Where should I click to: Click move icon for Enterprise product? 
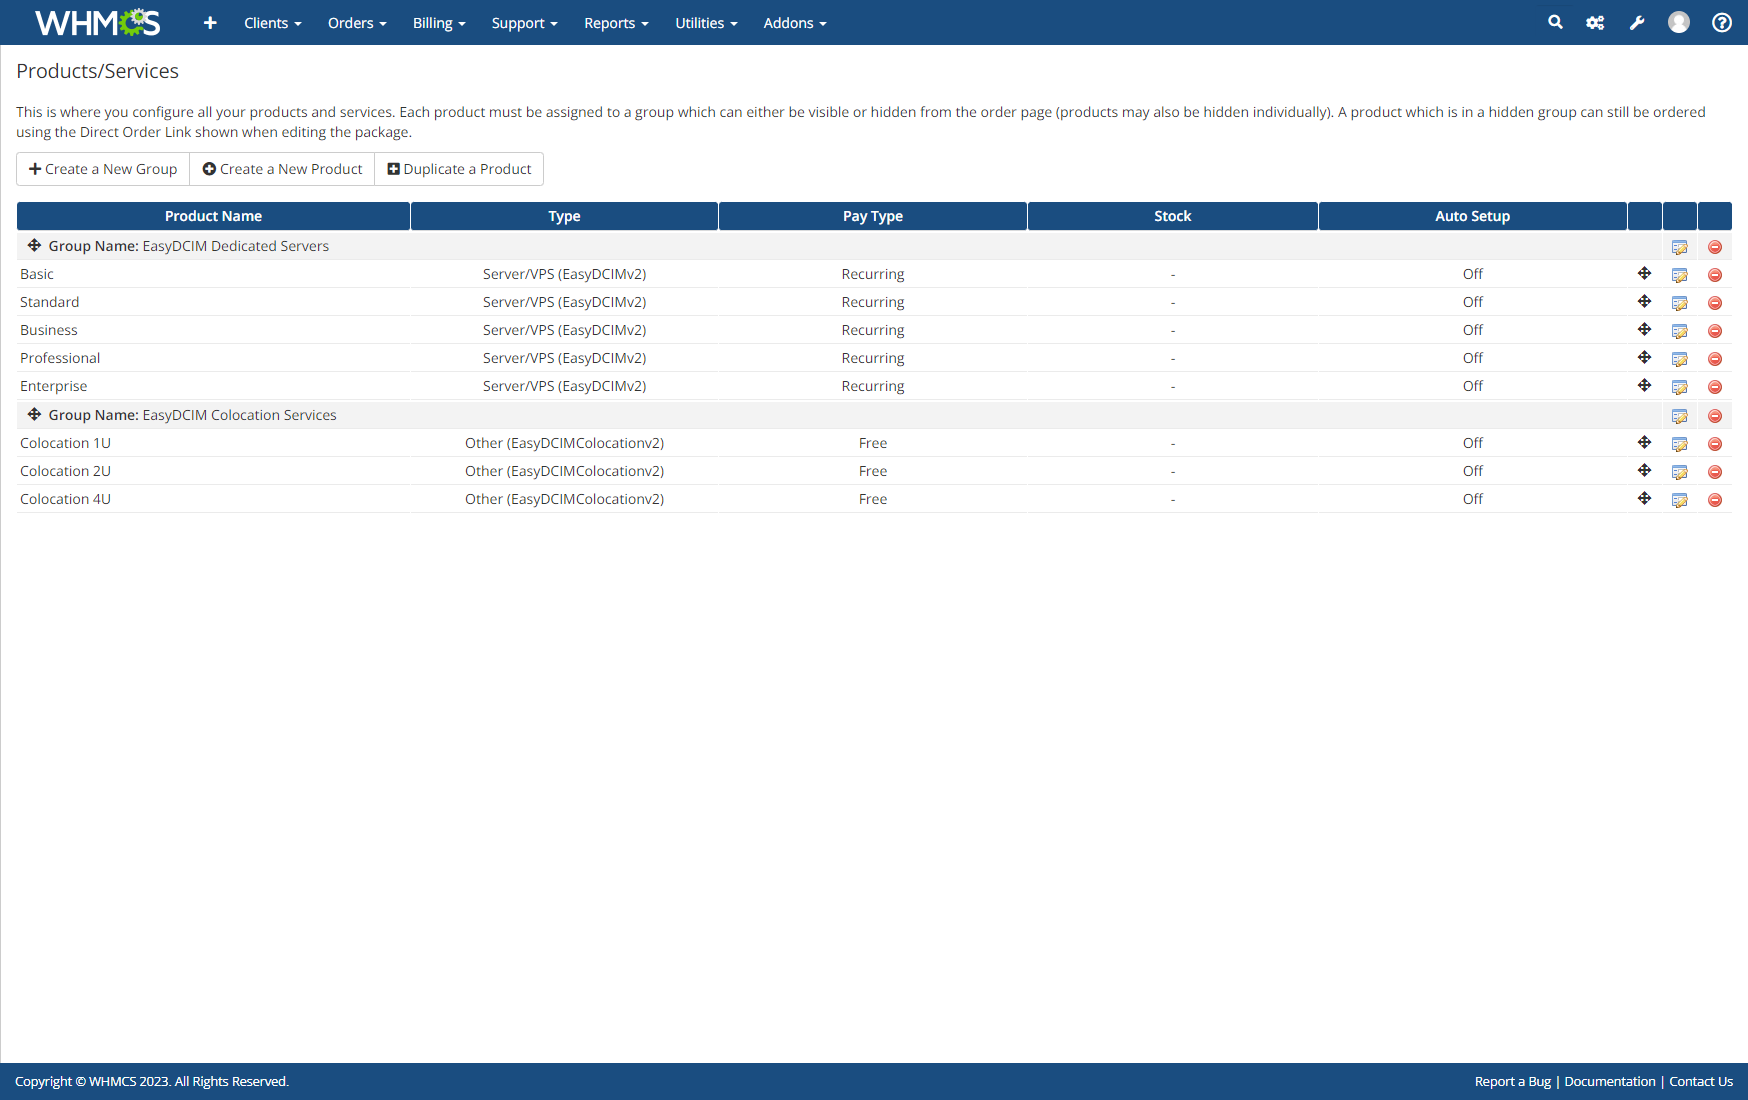[1645, 386]
